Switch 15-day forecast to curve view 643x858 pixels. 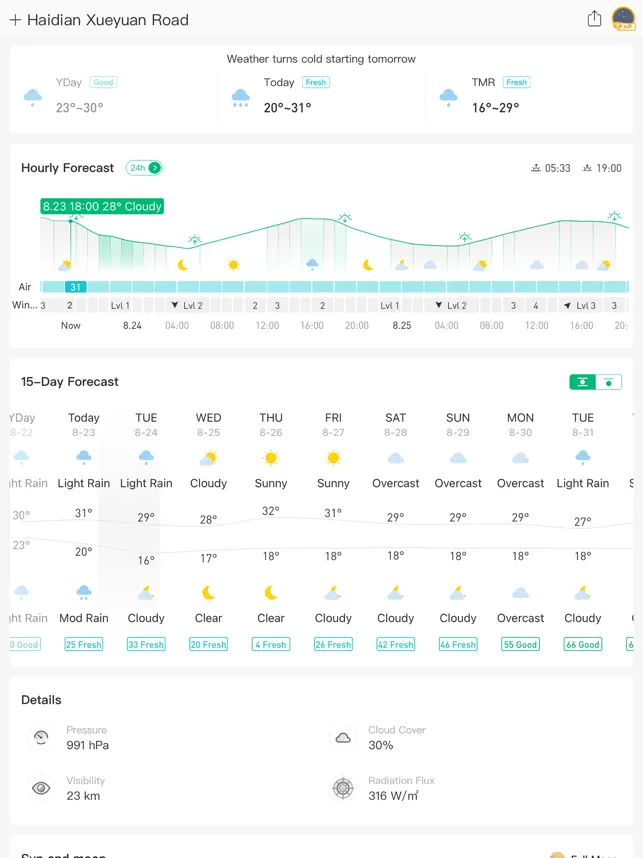[x=582, y=382]
